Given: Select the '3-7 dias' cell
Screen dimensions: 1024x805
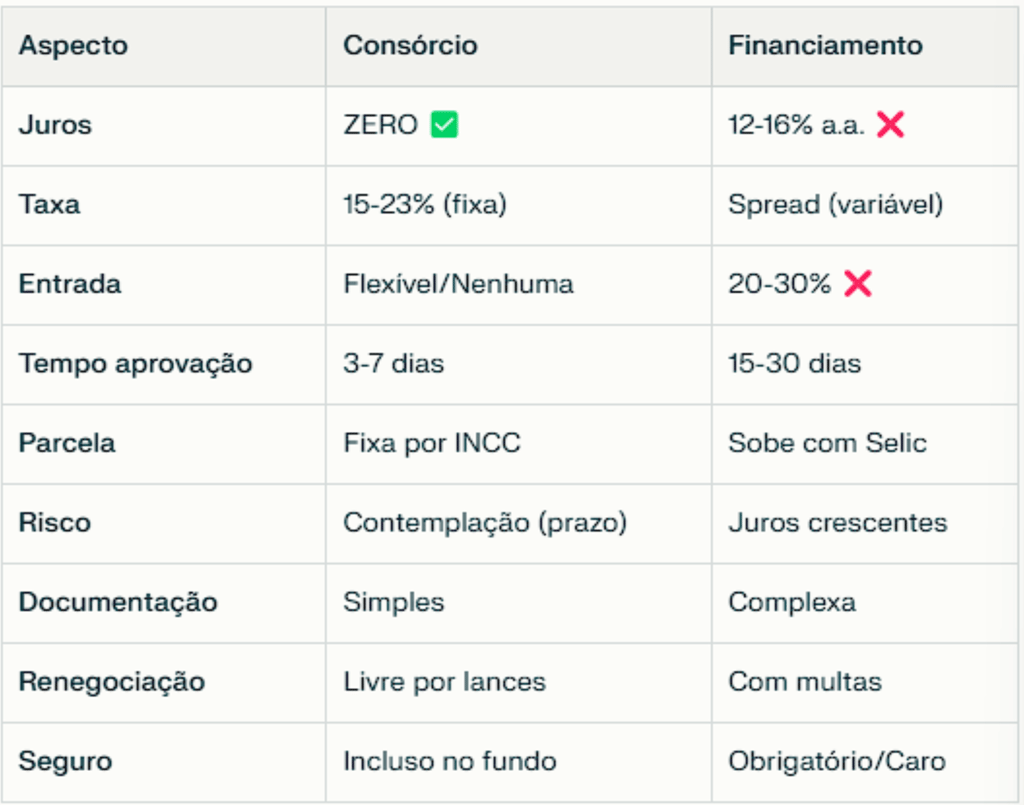Looking at the screenshot, I should point(393,363).
